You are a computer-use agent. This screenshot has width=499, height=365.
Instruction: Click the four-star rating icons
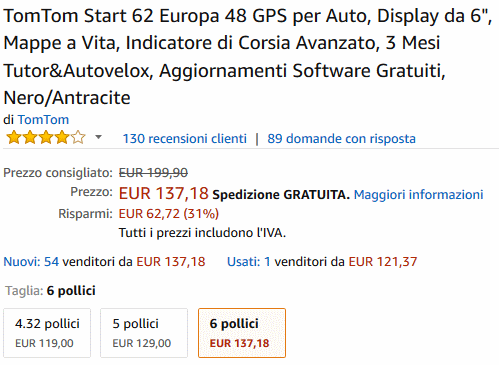46,137
